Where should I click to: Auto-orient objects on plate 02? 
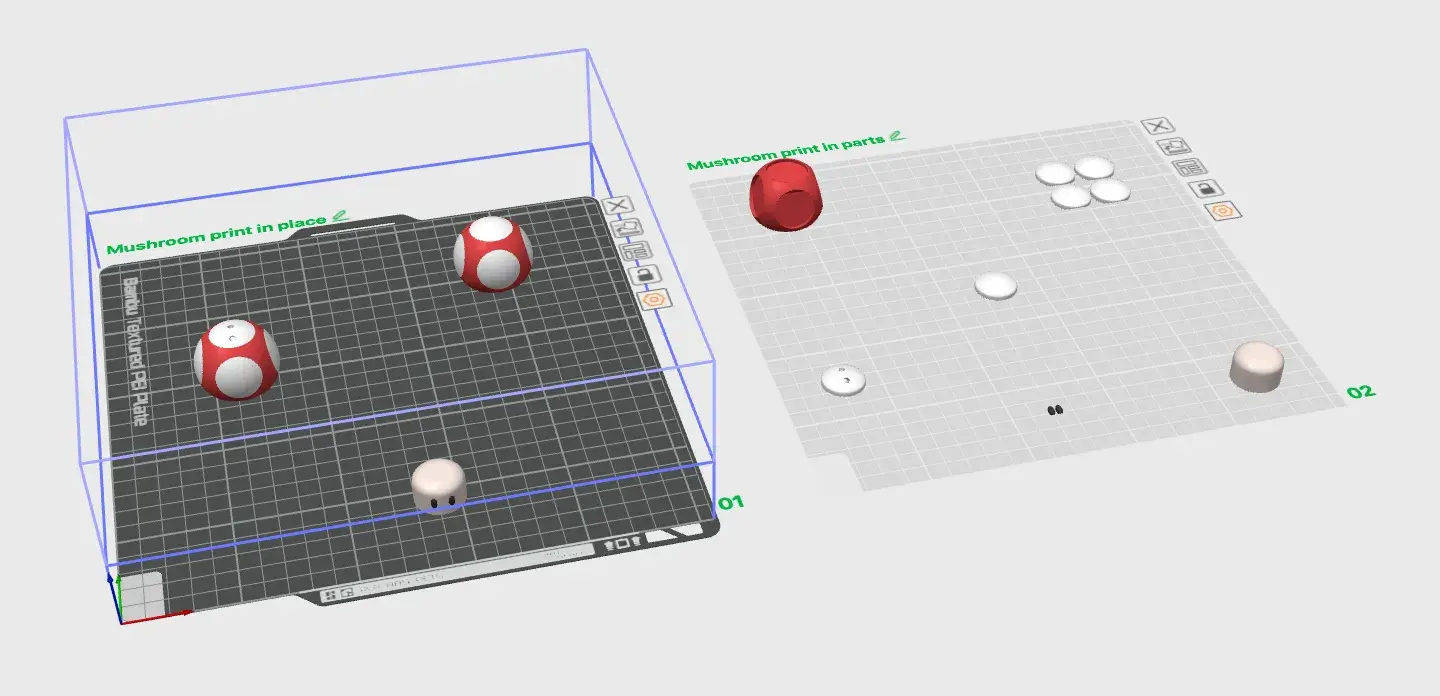coord(1172,147)
